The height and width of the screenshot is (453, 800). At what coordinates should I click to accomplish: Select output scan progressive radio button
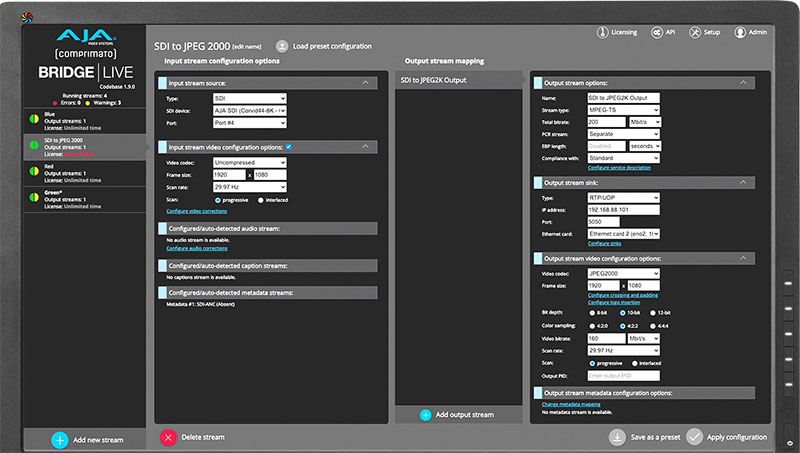tap(592, 364)
